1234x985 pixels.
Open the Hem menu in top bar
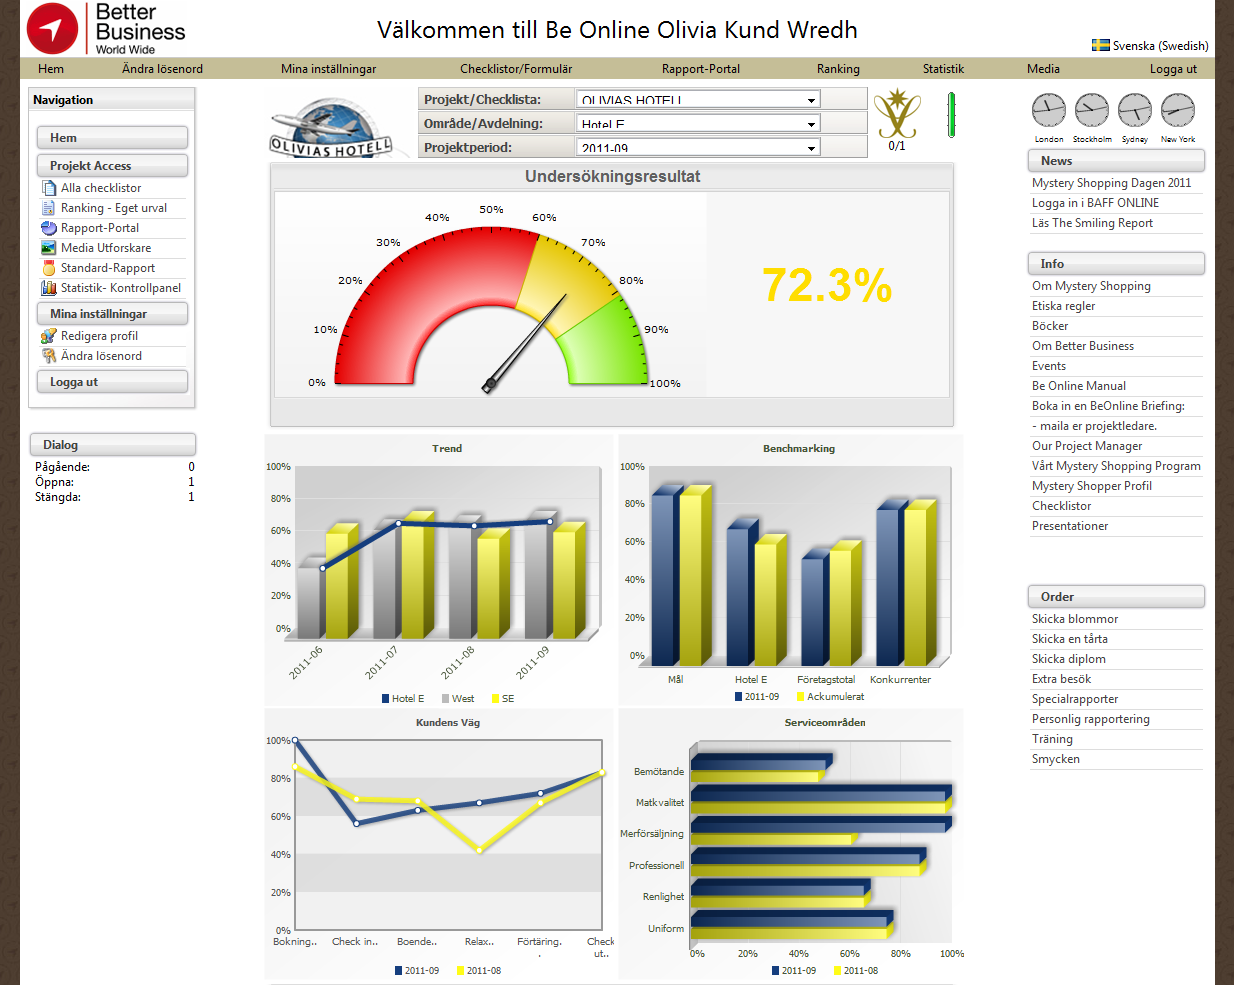51,69
